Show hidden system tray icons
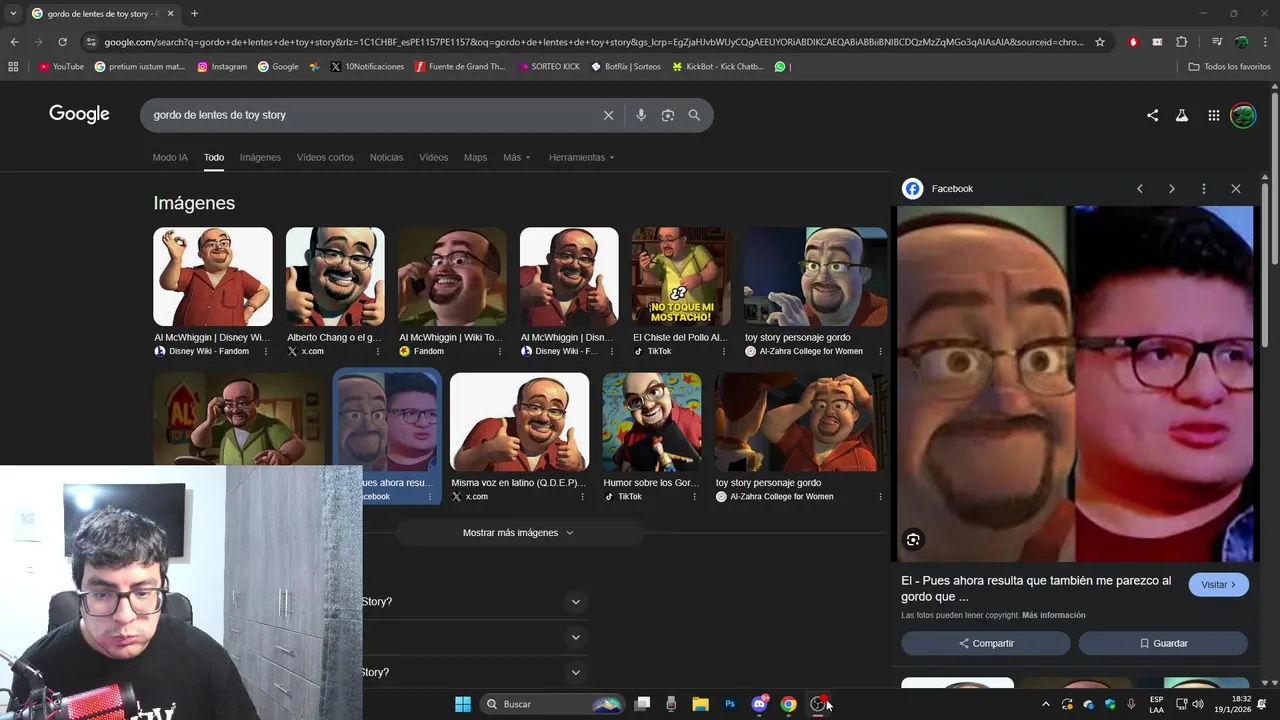 click(1046, 704)
